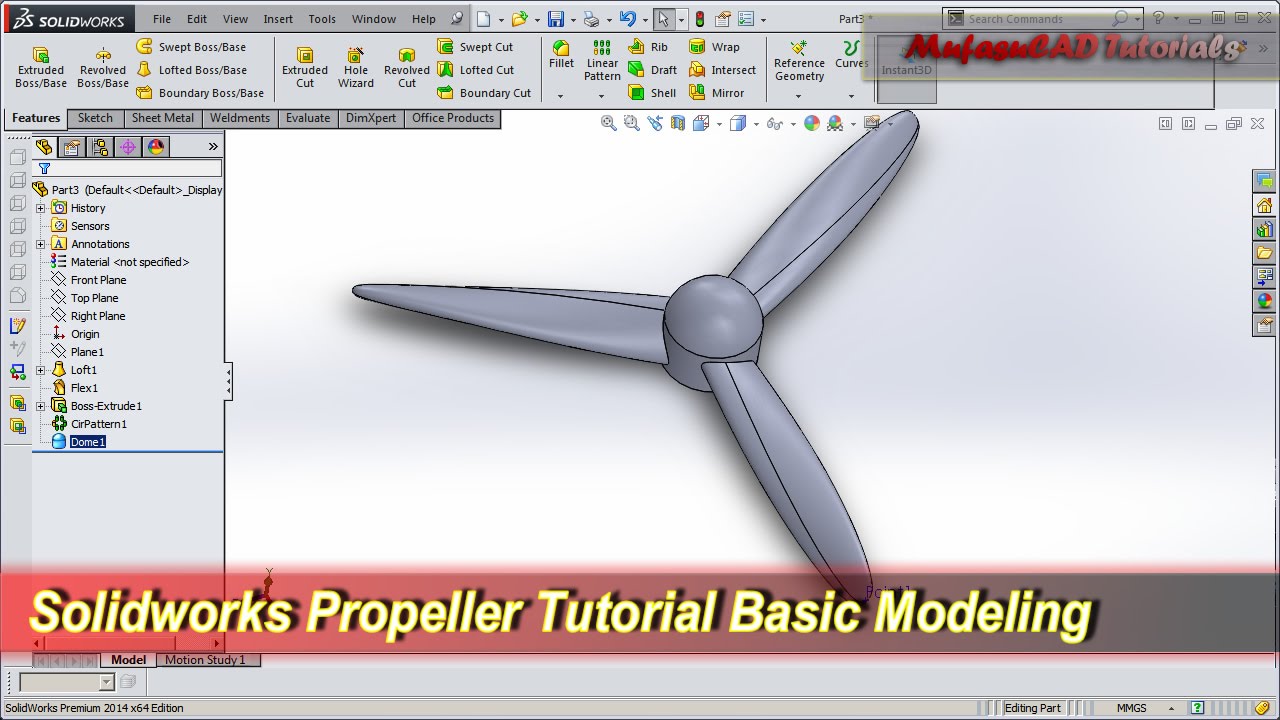This screenshot has height=720, width=1280.
Task: Open the Motion Study 1 tab
Action: point(205,660)
